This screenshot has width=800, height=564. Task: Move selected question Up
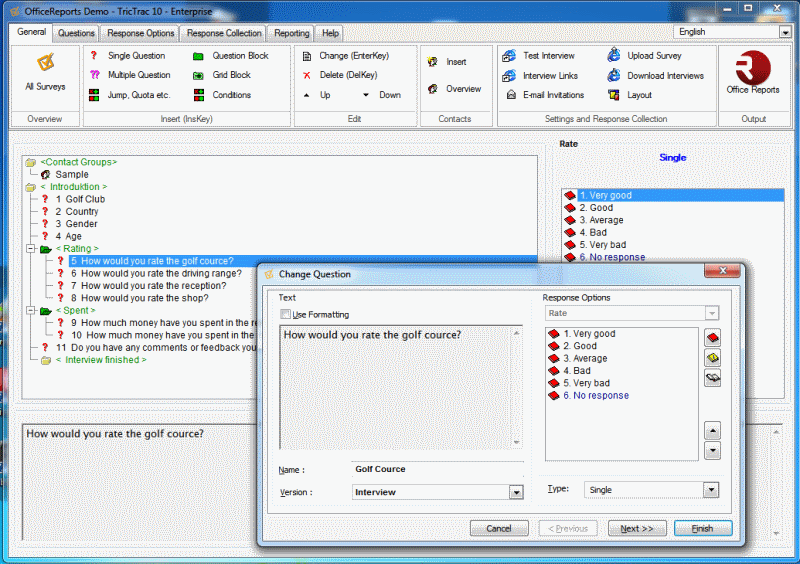coord(317,95)
